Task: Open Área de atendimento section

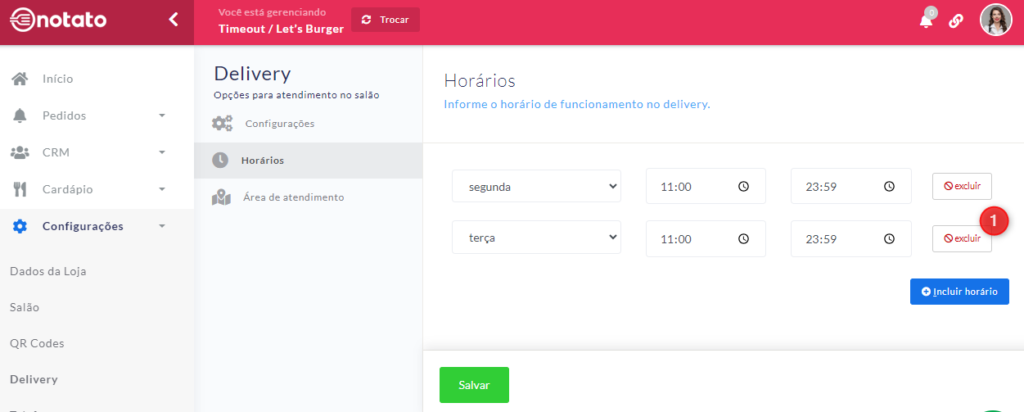Action: click(x=293, y=197)
